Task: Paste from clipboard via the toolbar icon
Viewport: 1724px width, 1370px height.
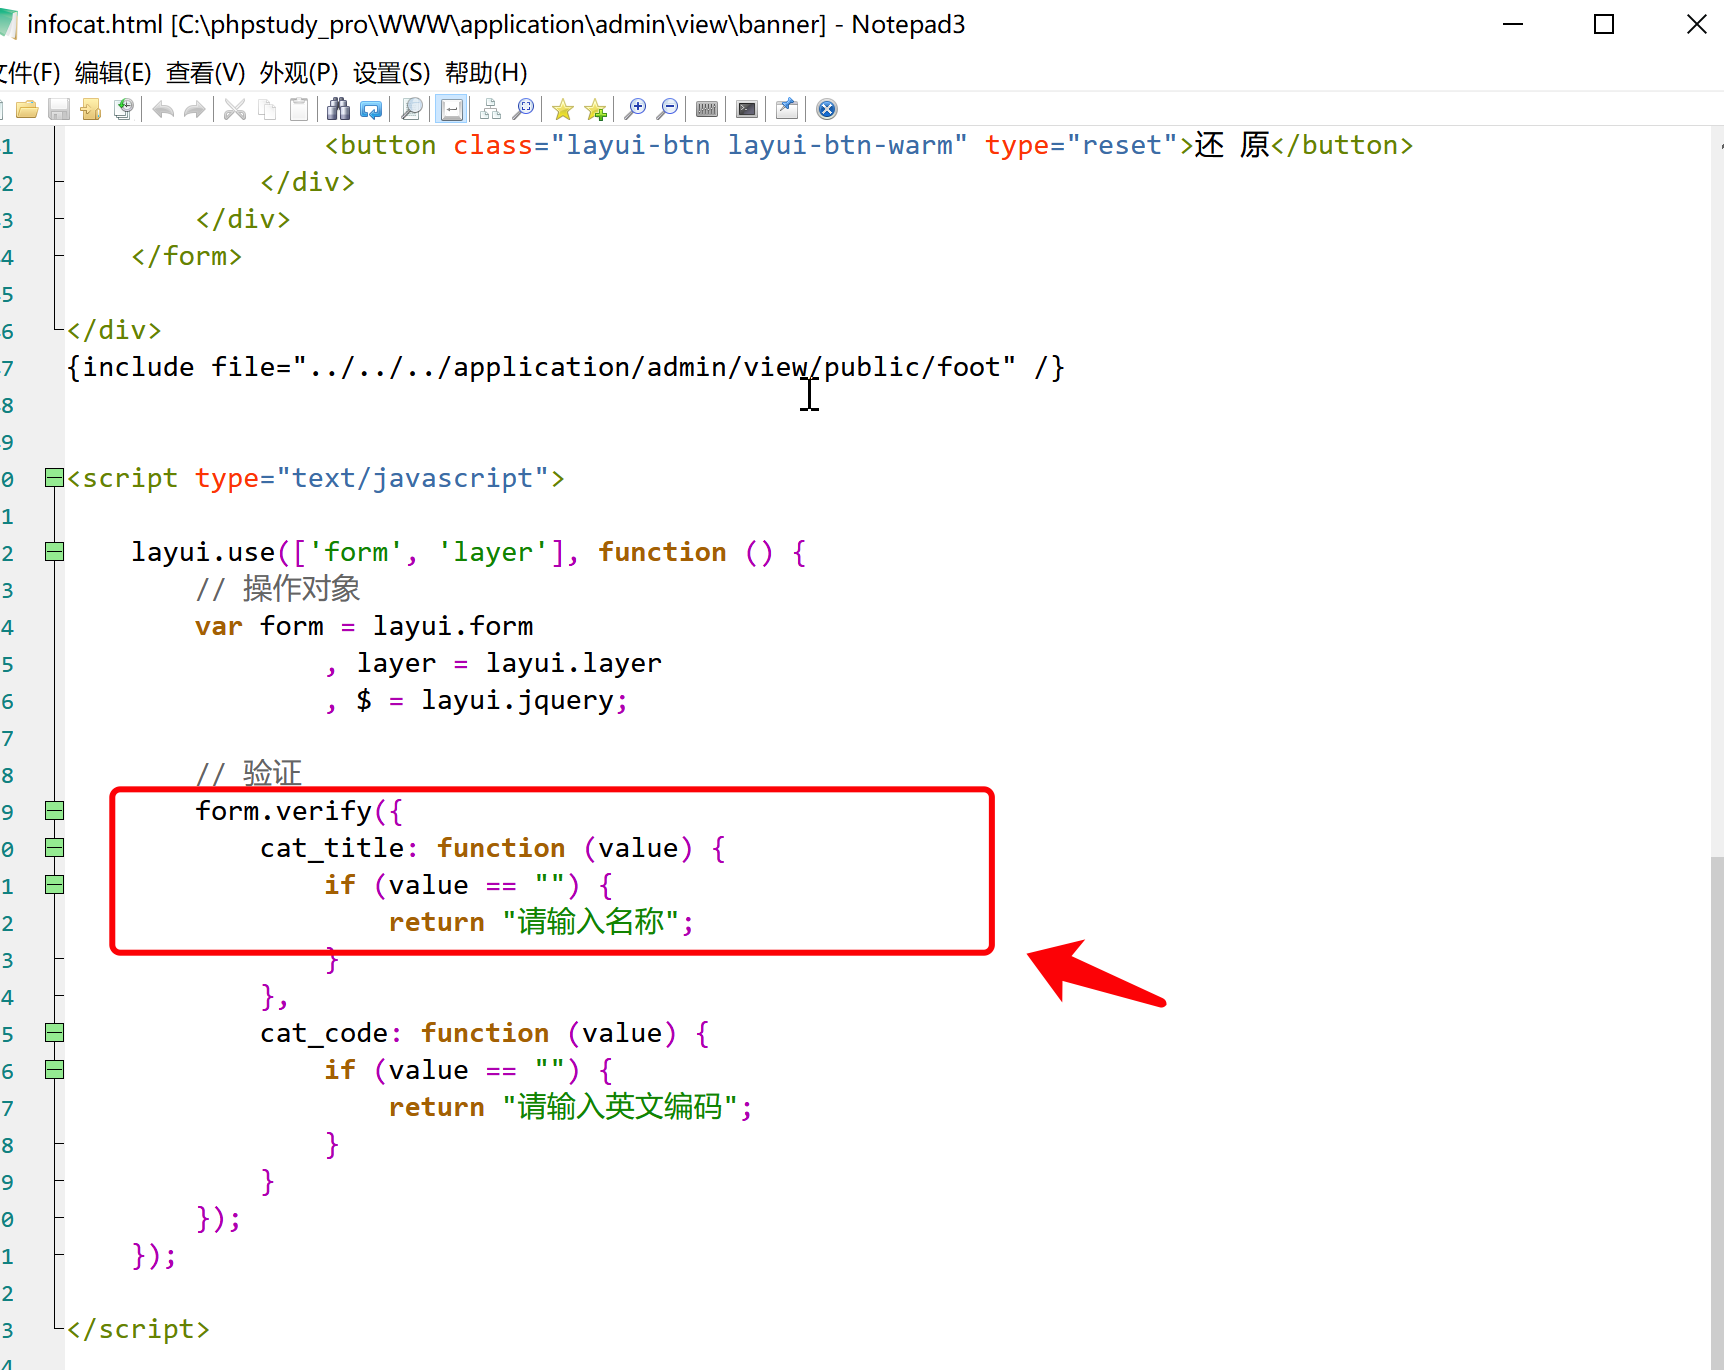Action: click(299, 109)
